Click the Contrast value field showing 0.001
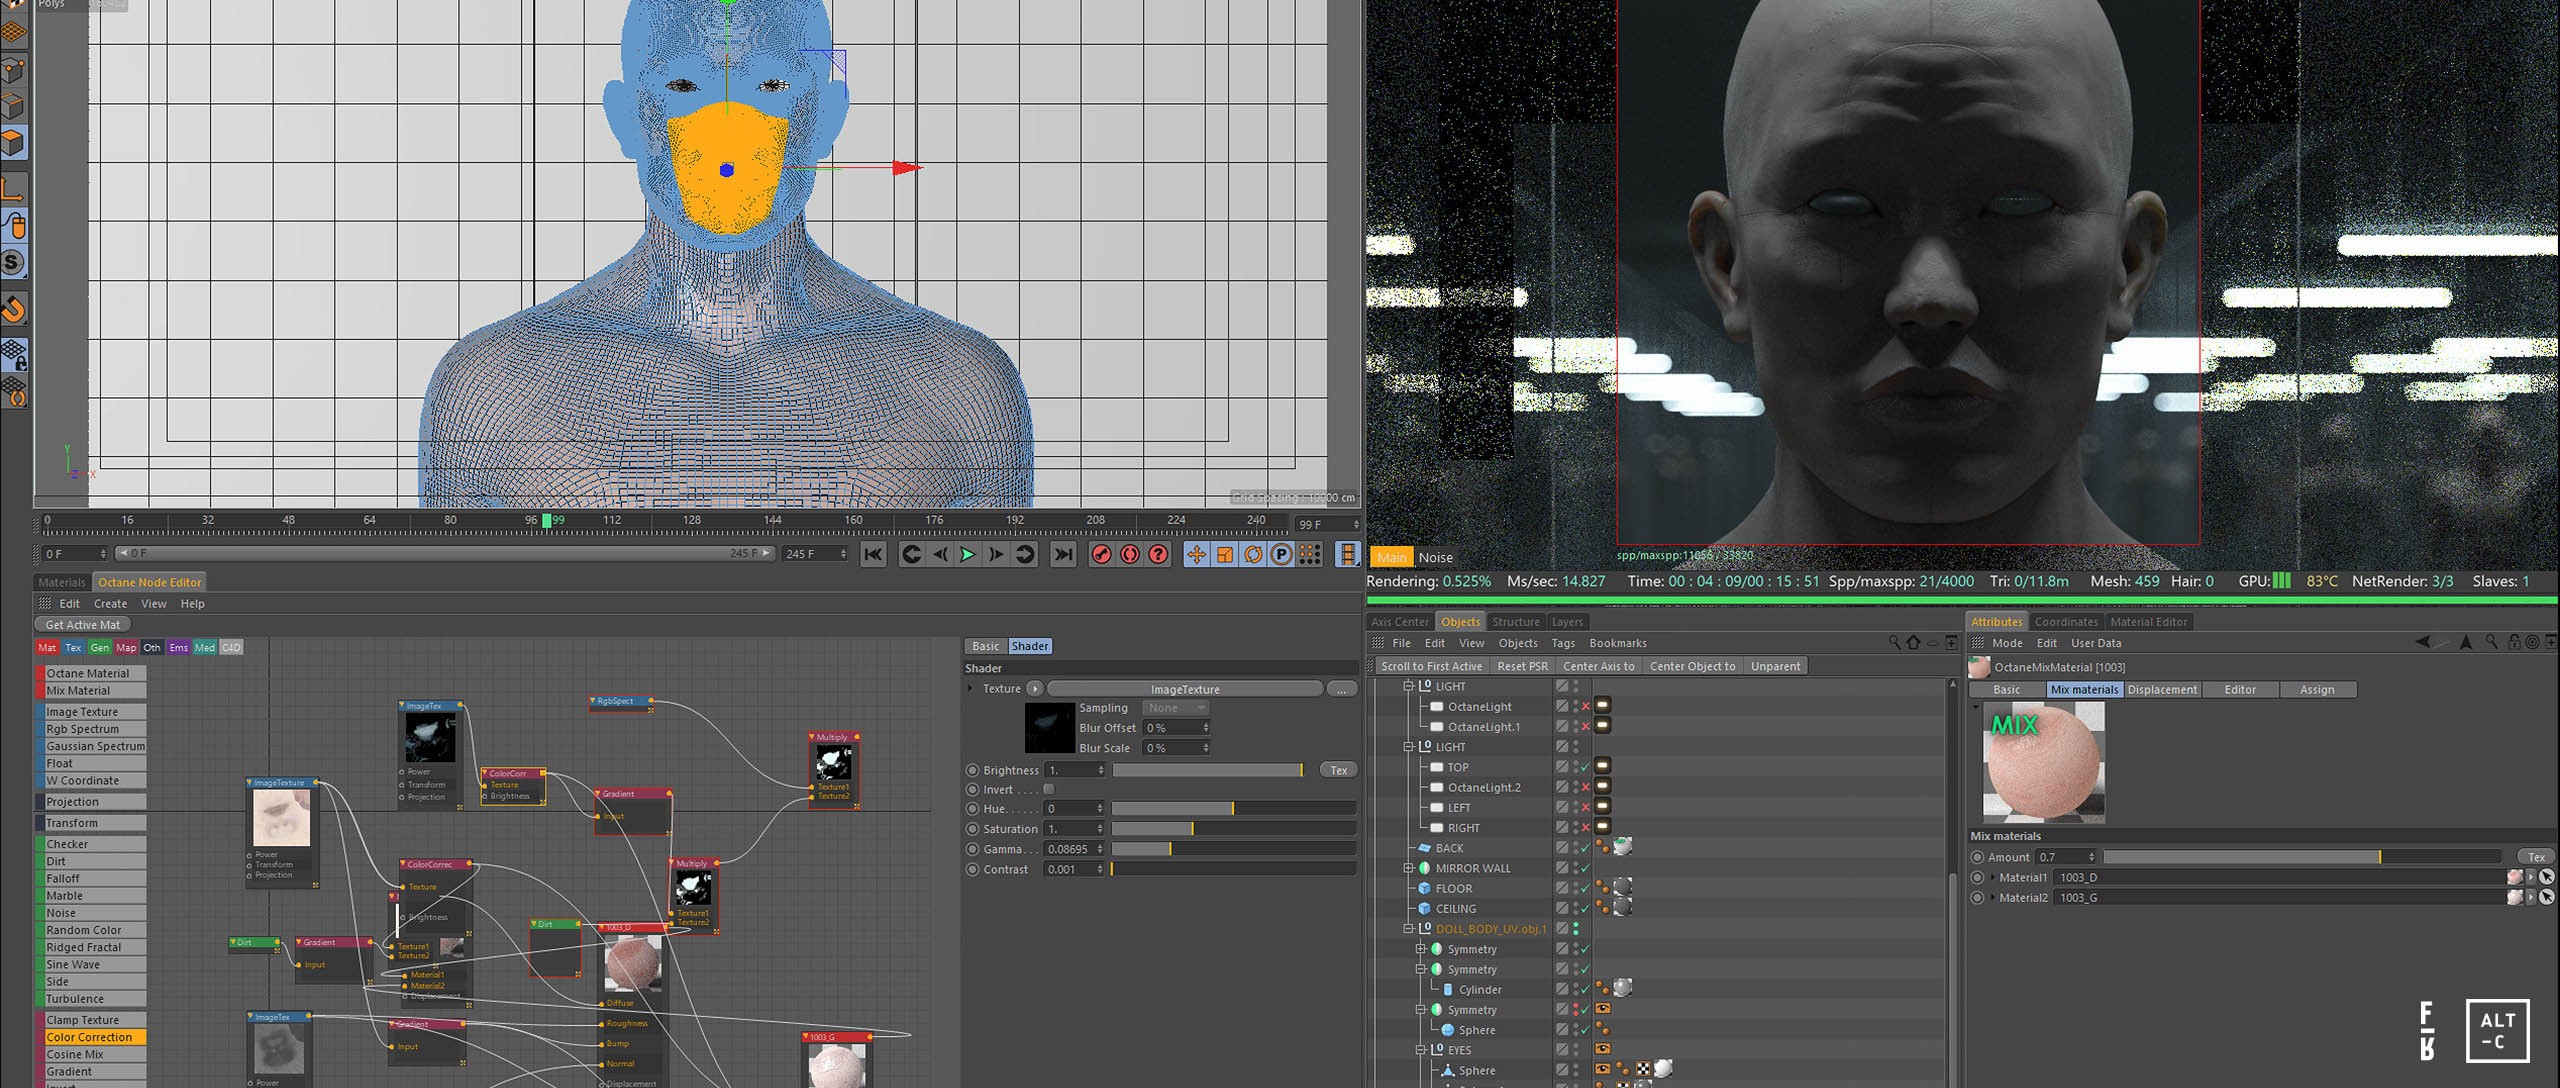The image size is (2560, 1088). (x=1075, y=869)
